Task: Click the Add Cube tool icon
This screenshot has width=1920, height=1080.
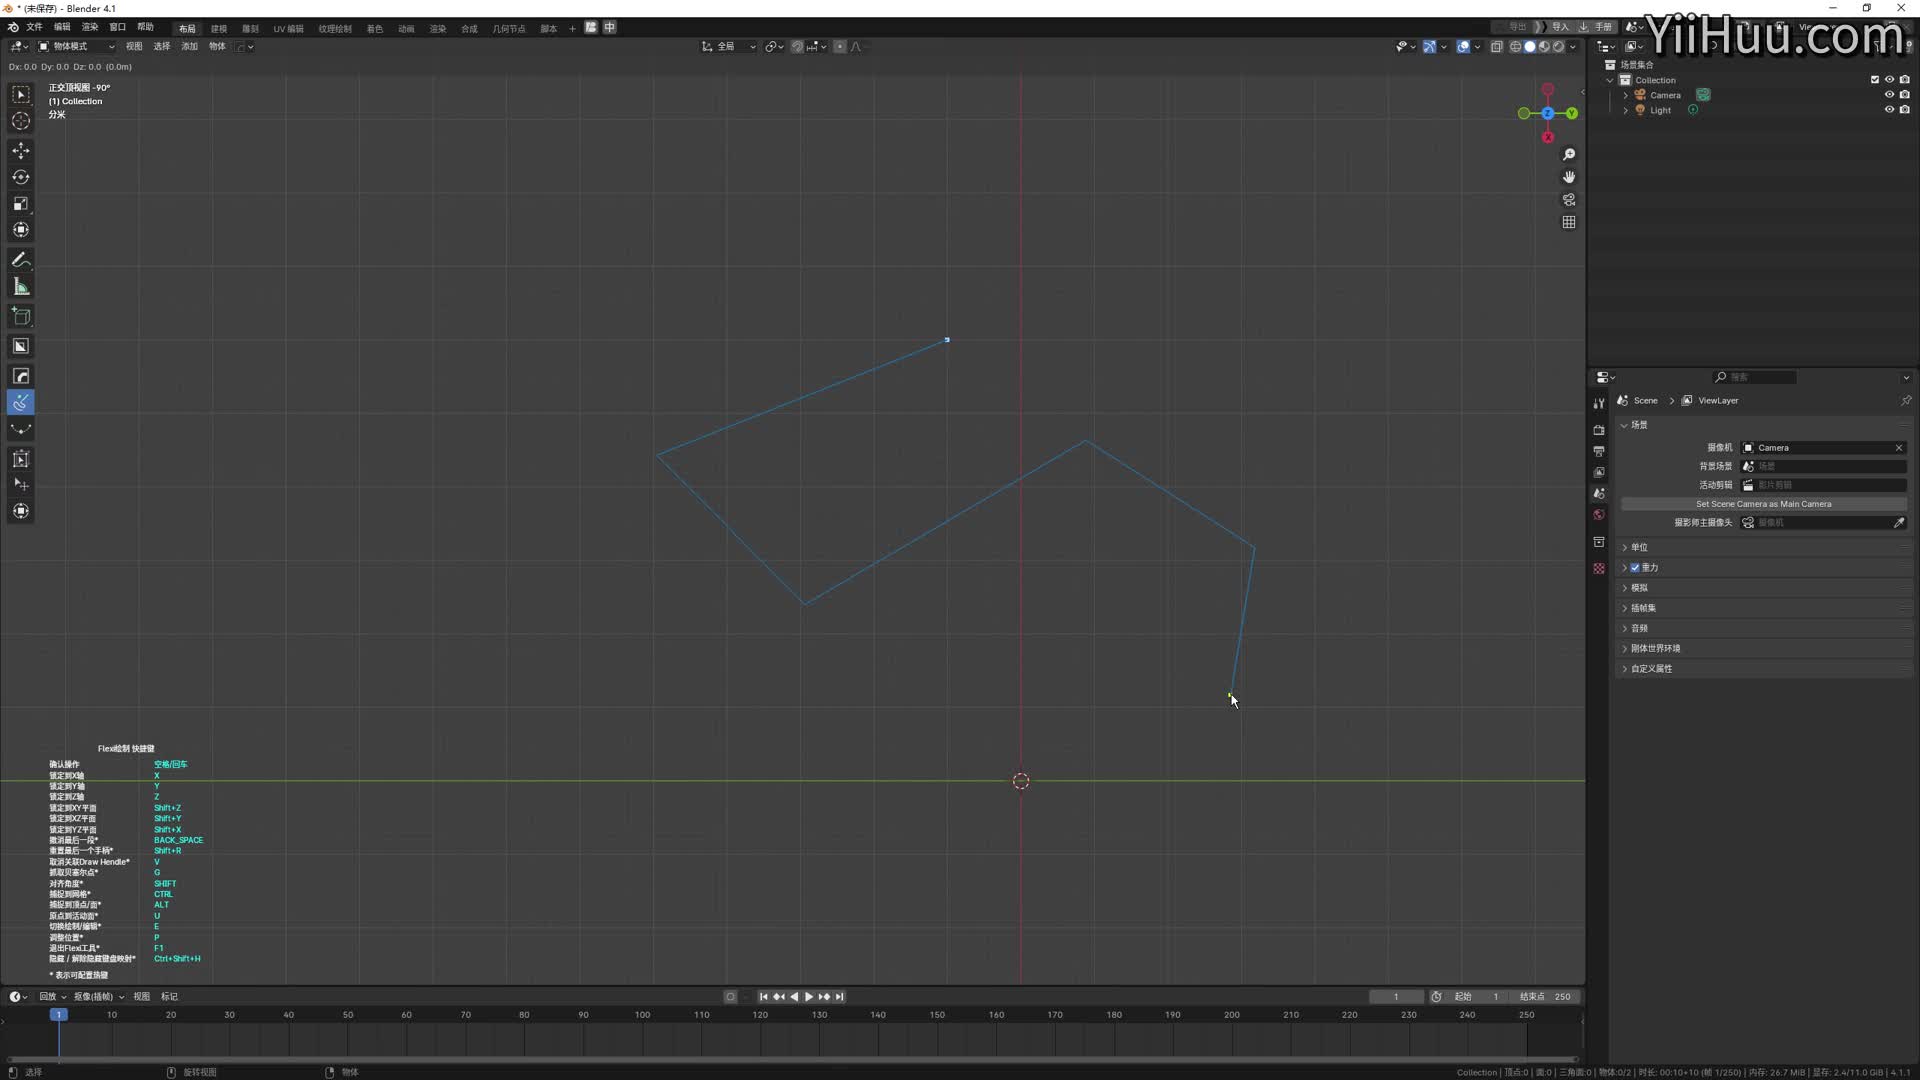Action: click(21, 317)
